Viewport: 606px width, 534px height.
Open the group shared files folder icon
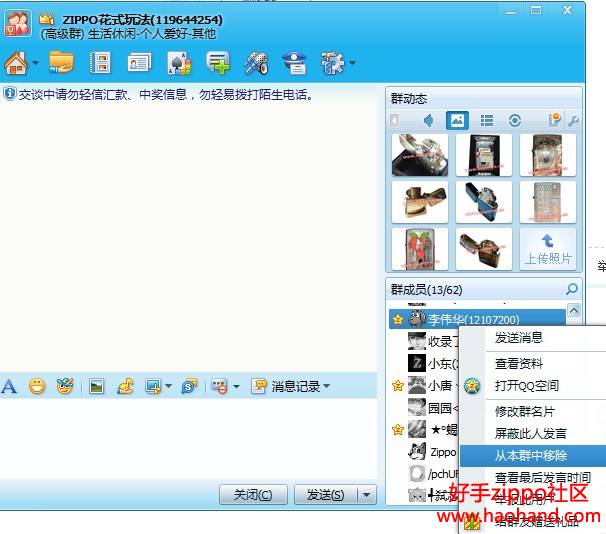(61, 63)
